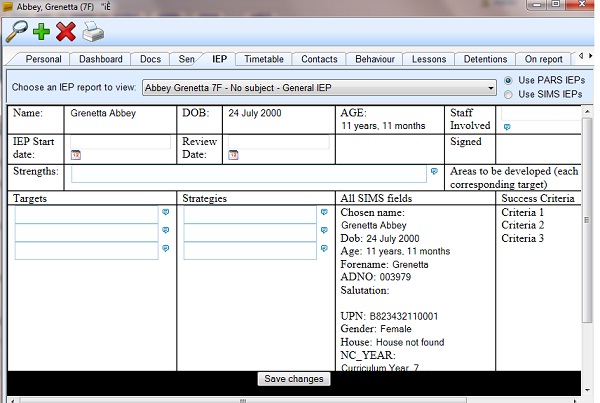The height and width of the screenshot is (403, 600).
Task: Click the third Targets text field
Action: 86,251
